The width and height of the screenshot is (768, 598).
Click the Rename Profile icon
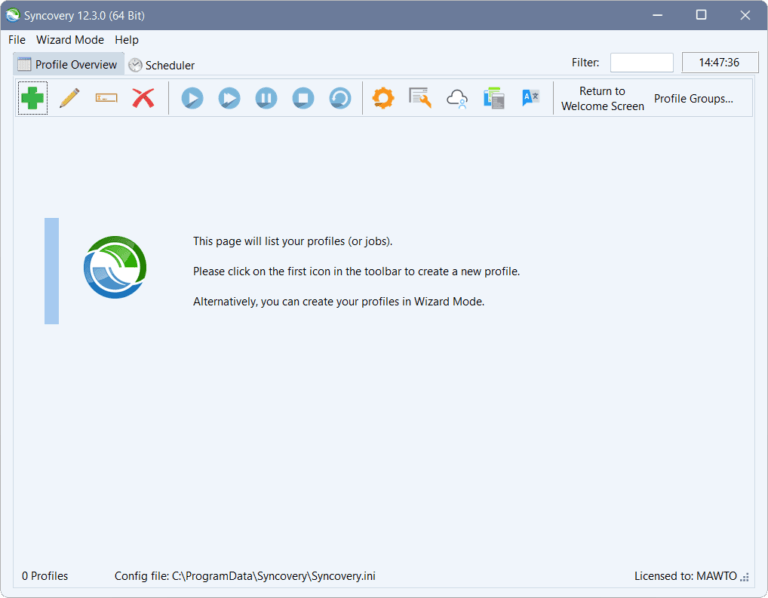106,98
